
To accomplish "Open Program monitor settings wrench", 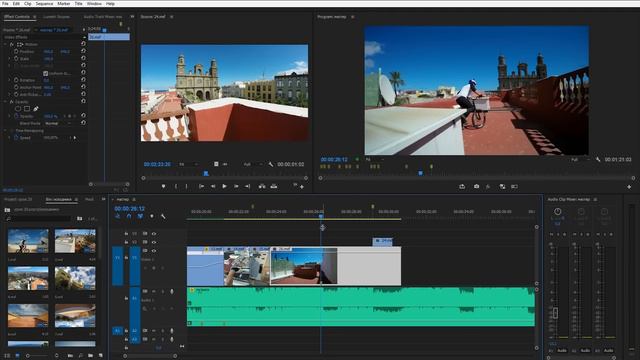I will pyautogui.click(x=598, y=160).
